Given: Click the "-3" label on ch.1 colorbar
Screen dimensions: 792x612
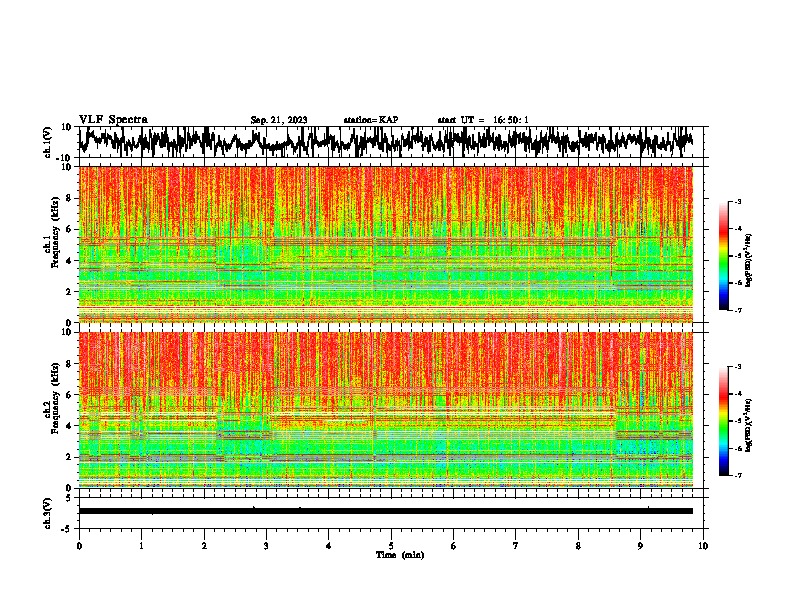Looking at the screenshot, I should click(x=738, y=201).
